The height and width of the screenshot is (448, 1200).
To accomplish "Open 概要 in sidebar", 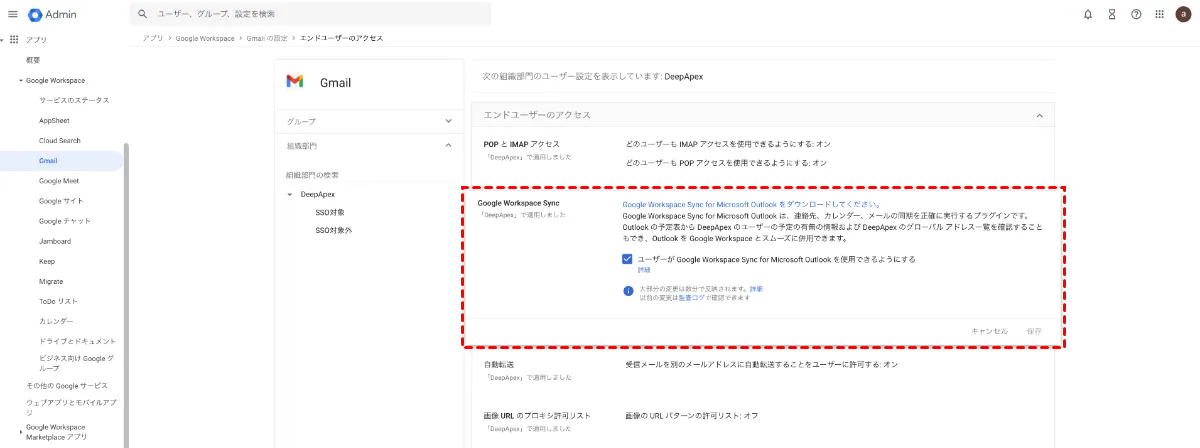I will 33,60.
